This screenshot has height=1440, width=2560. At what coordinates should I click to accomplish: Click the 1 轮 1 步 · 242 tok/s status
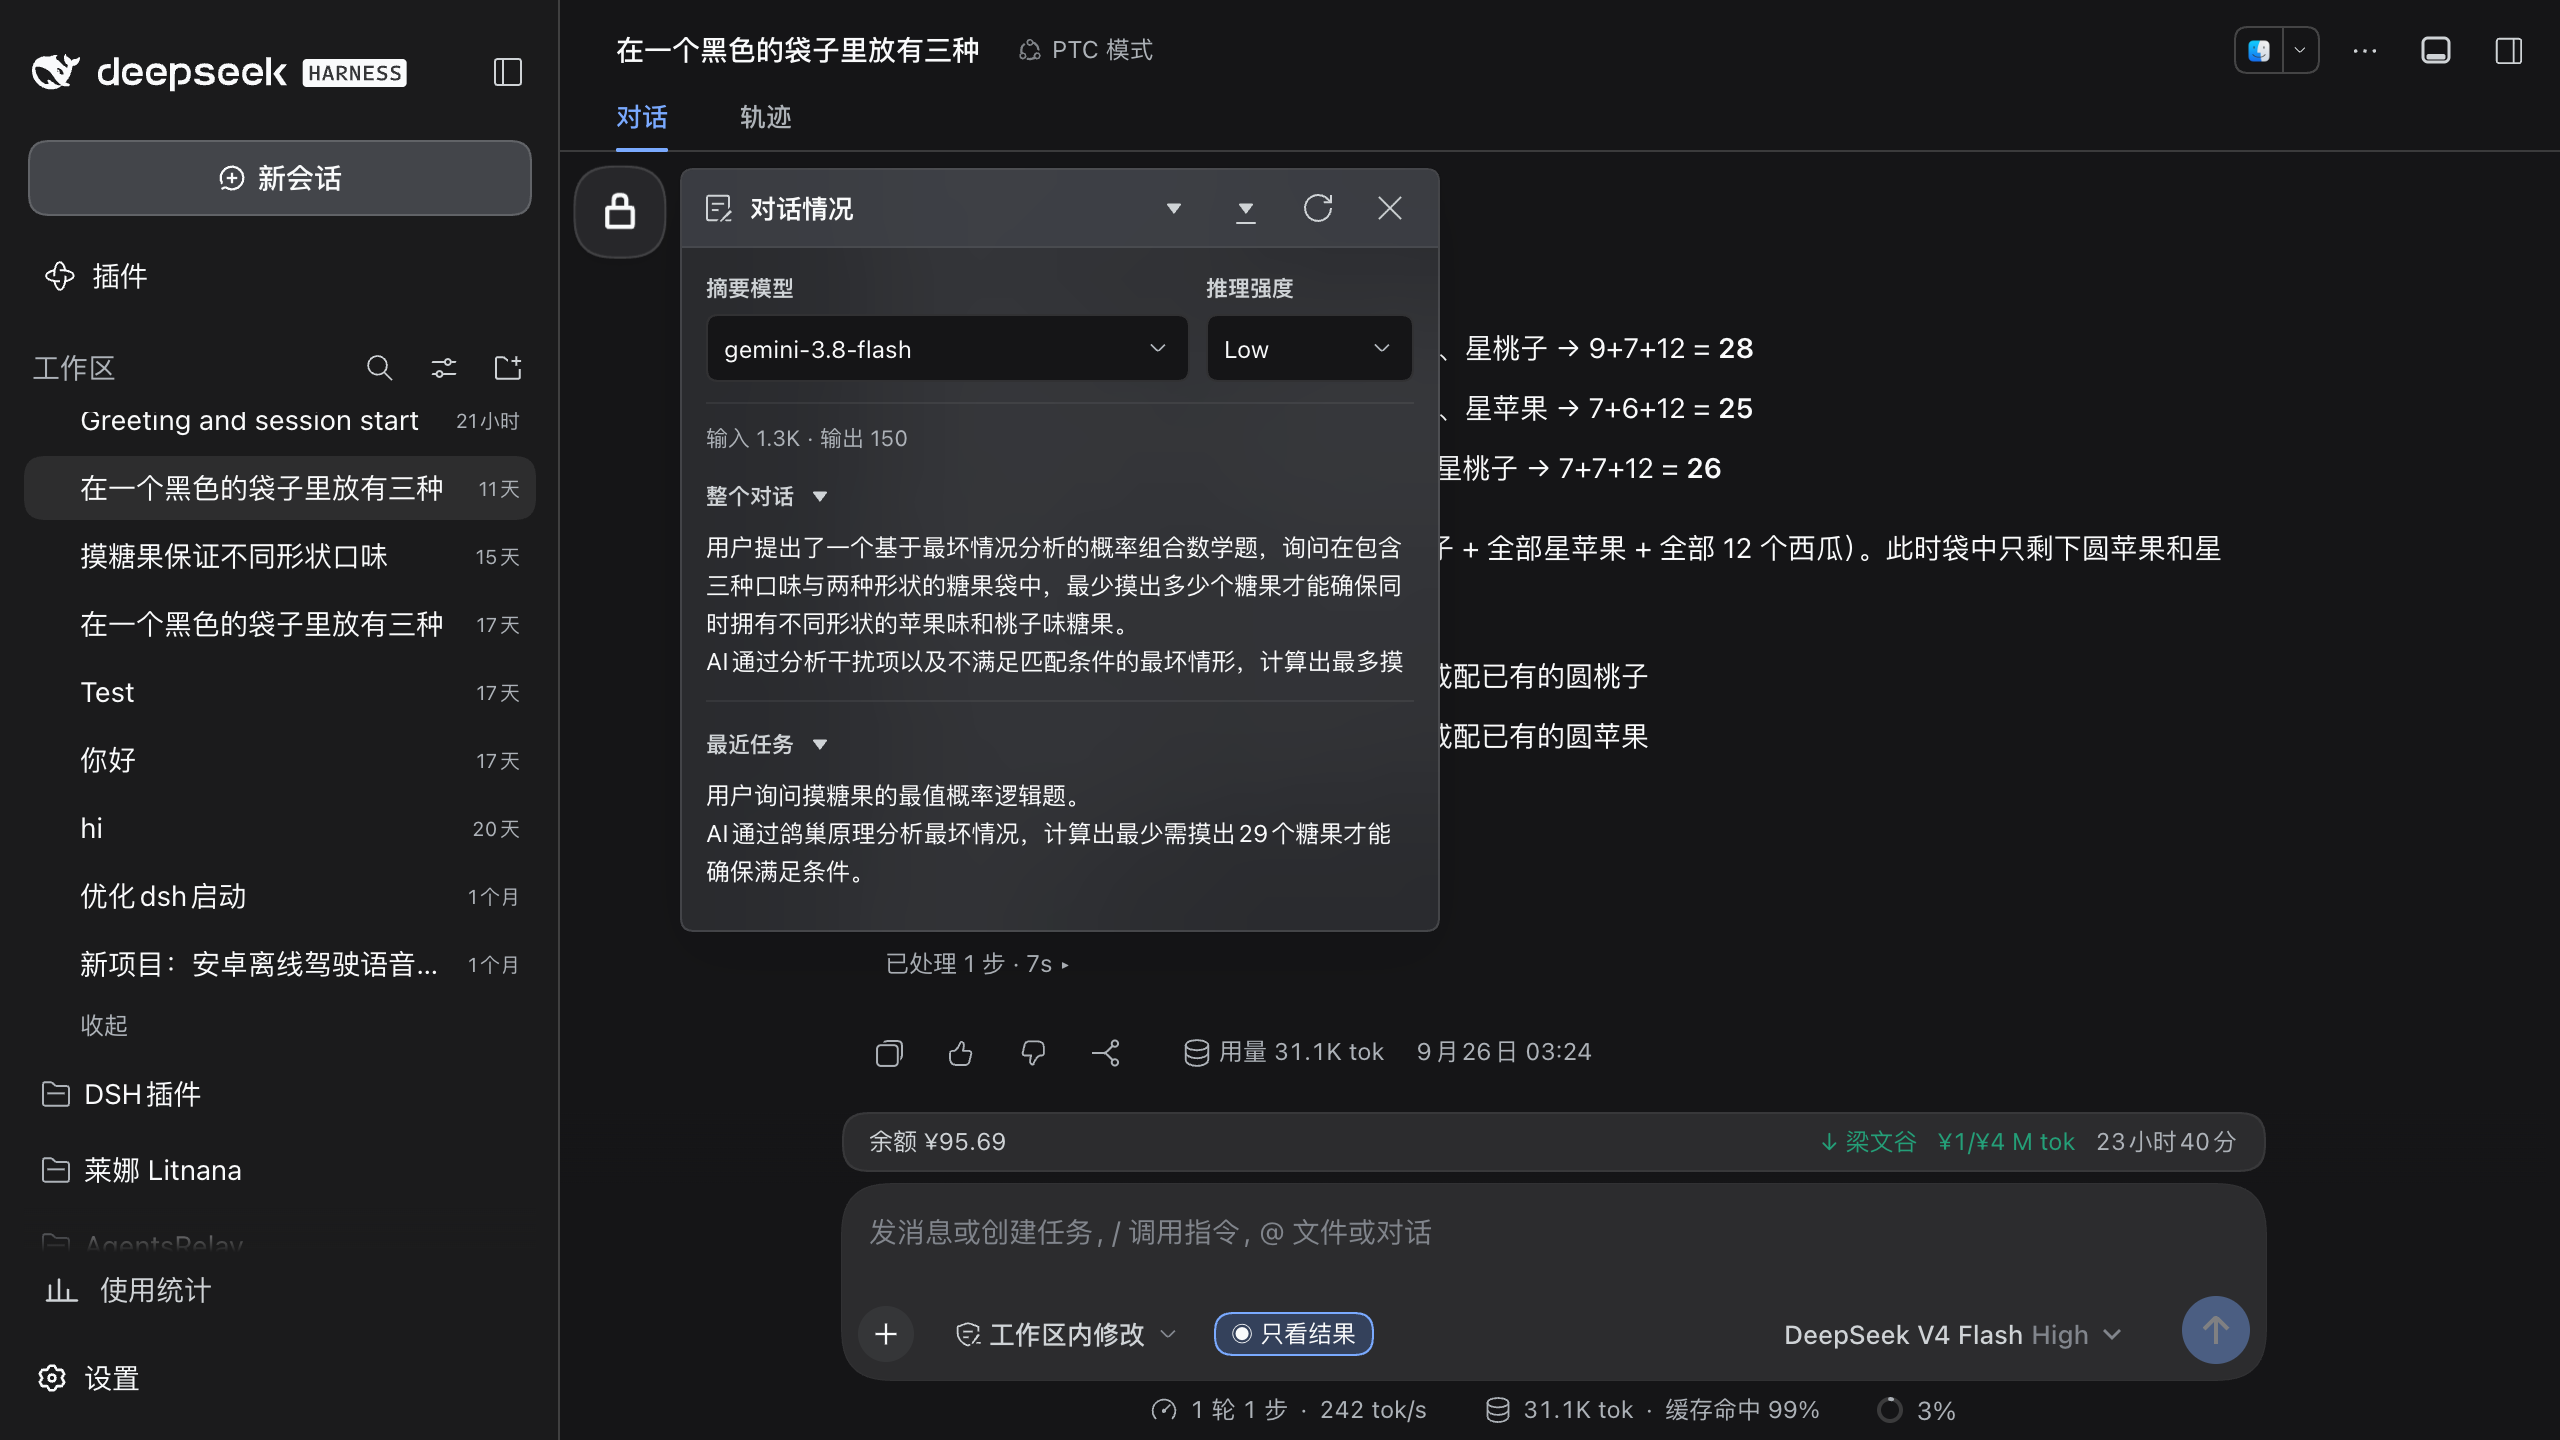[x=1289, y=1410]
